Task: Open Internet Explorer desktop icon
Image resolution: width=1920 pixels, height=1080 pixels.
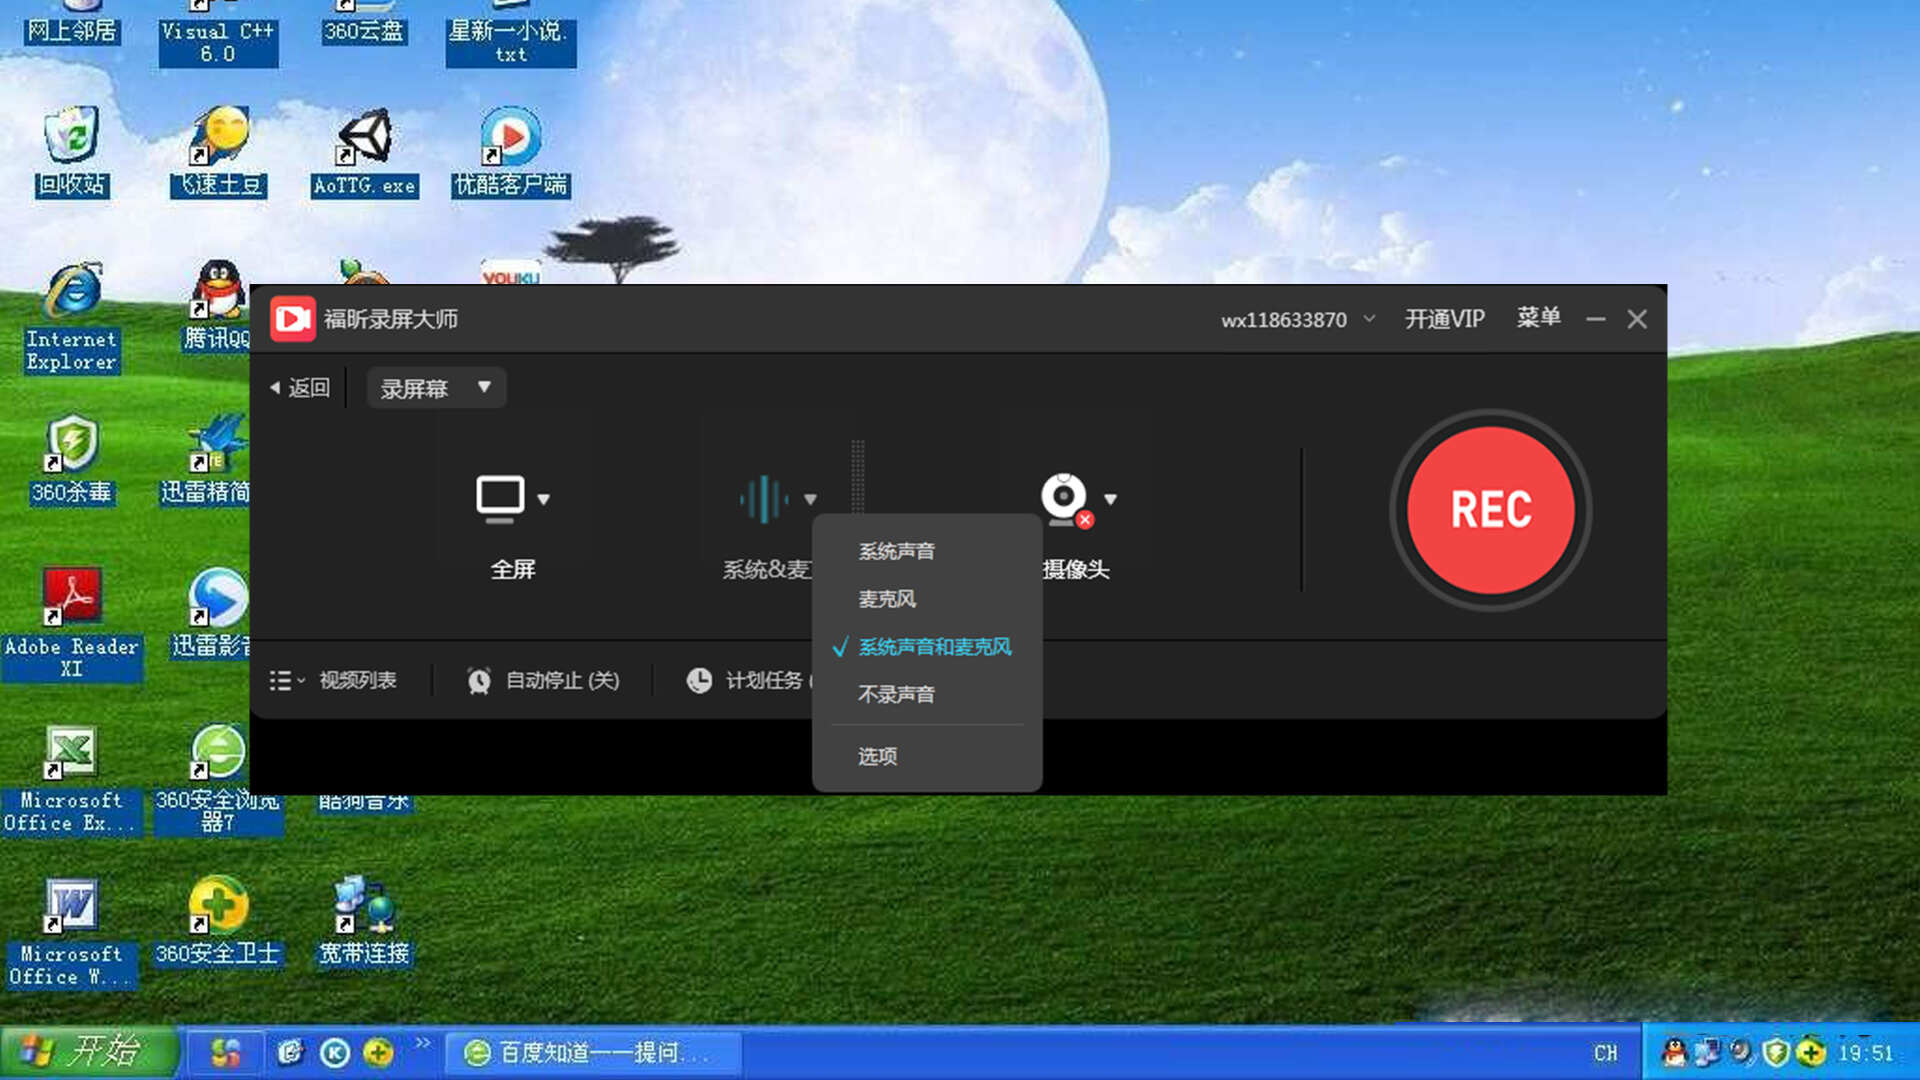Action: [x=72, y=316]
